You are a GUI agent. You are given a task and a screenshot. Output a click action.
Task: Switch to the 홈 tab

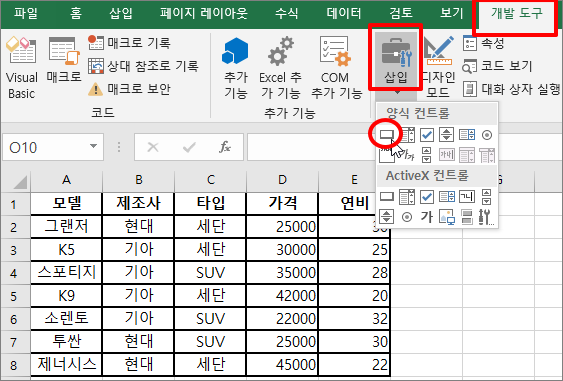[x=76, y=14]
